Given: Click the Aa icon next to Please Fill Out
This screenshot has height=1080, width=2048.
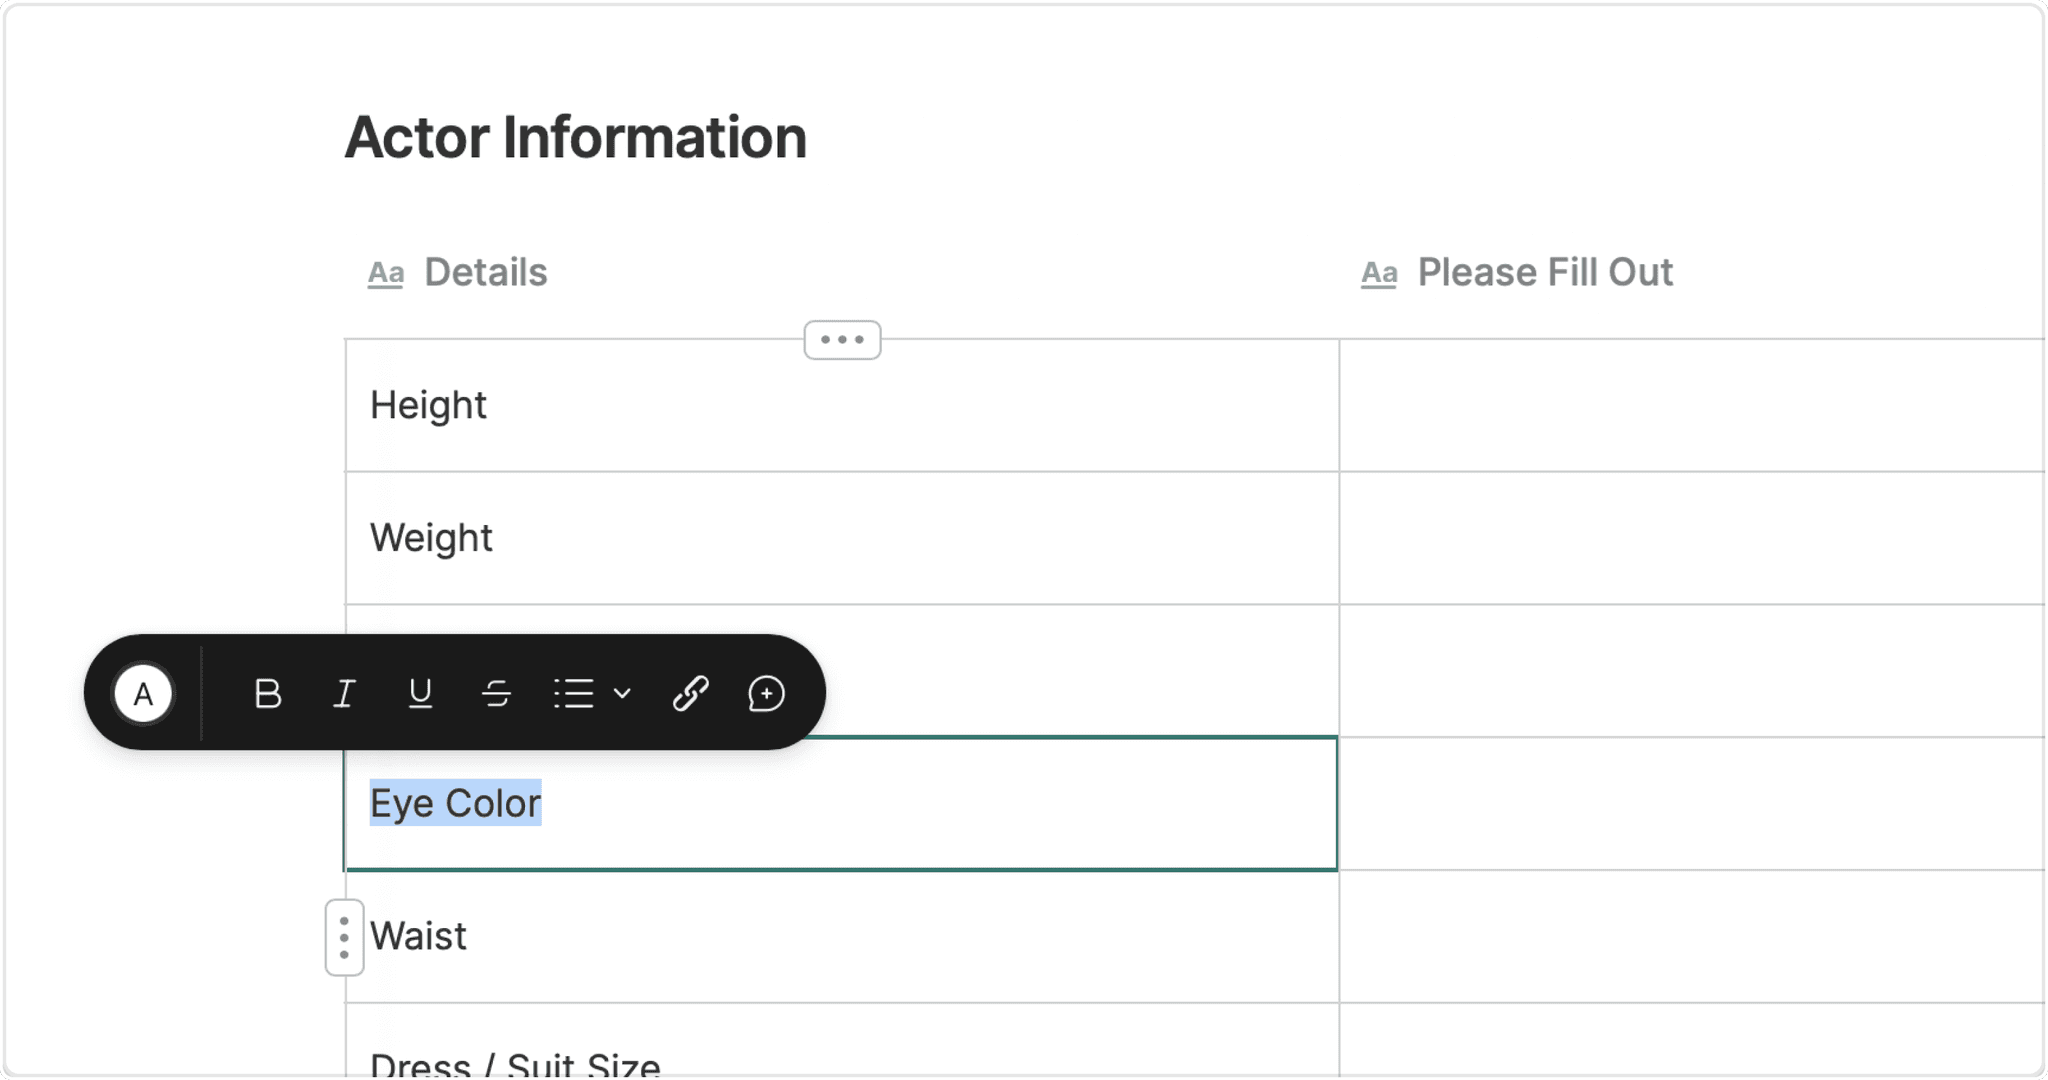Looking at the screenshot, I should coord(1379,272).
